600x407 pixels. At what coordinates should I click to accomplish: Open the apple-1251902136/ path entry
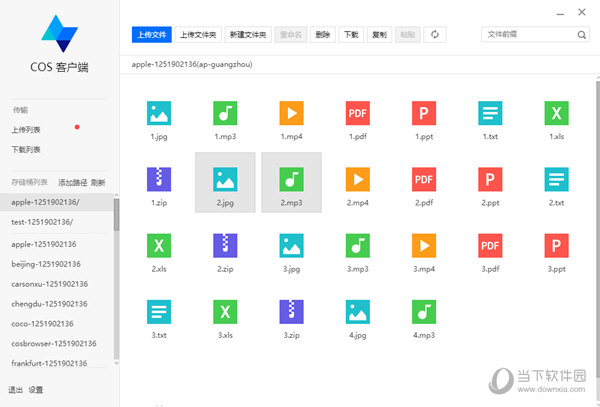click(57, 202)
